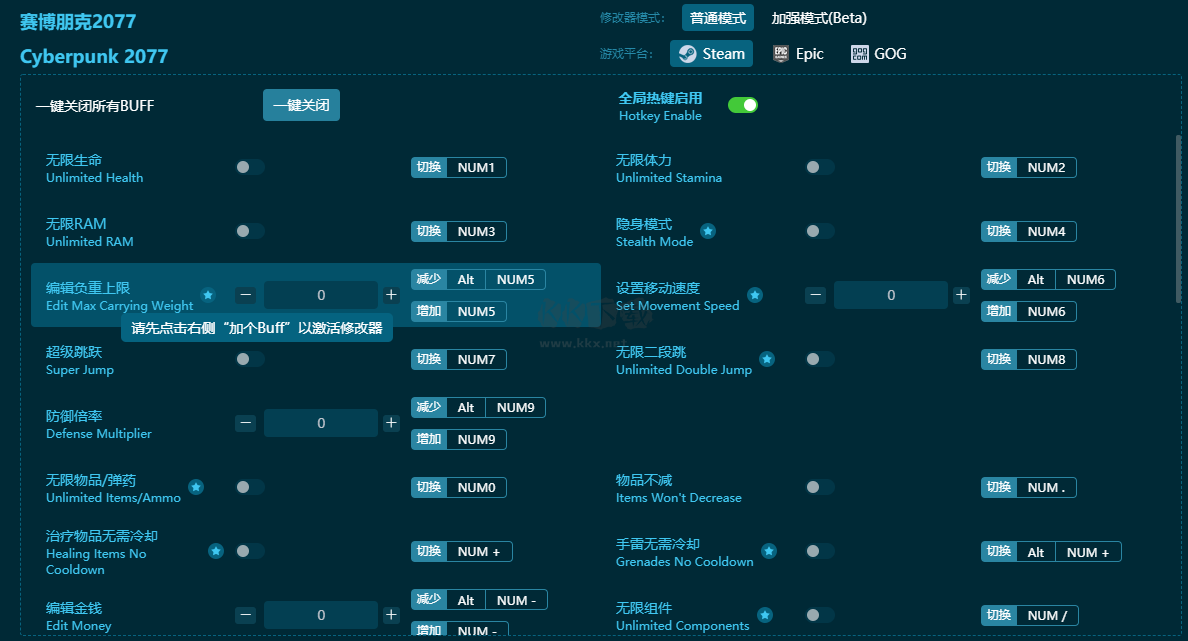1188x641 pixels.
Task: Select the NUM . hotkey for Items Won't Decrease
Action: [1028, 487]
